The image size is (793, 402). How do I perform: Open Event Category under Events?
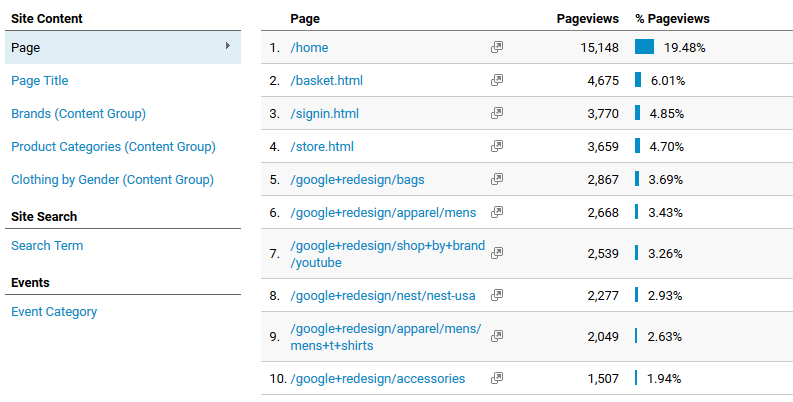[54, 312]
